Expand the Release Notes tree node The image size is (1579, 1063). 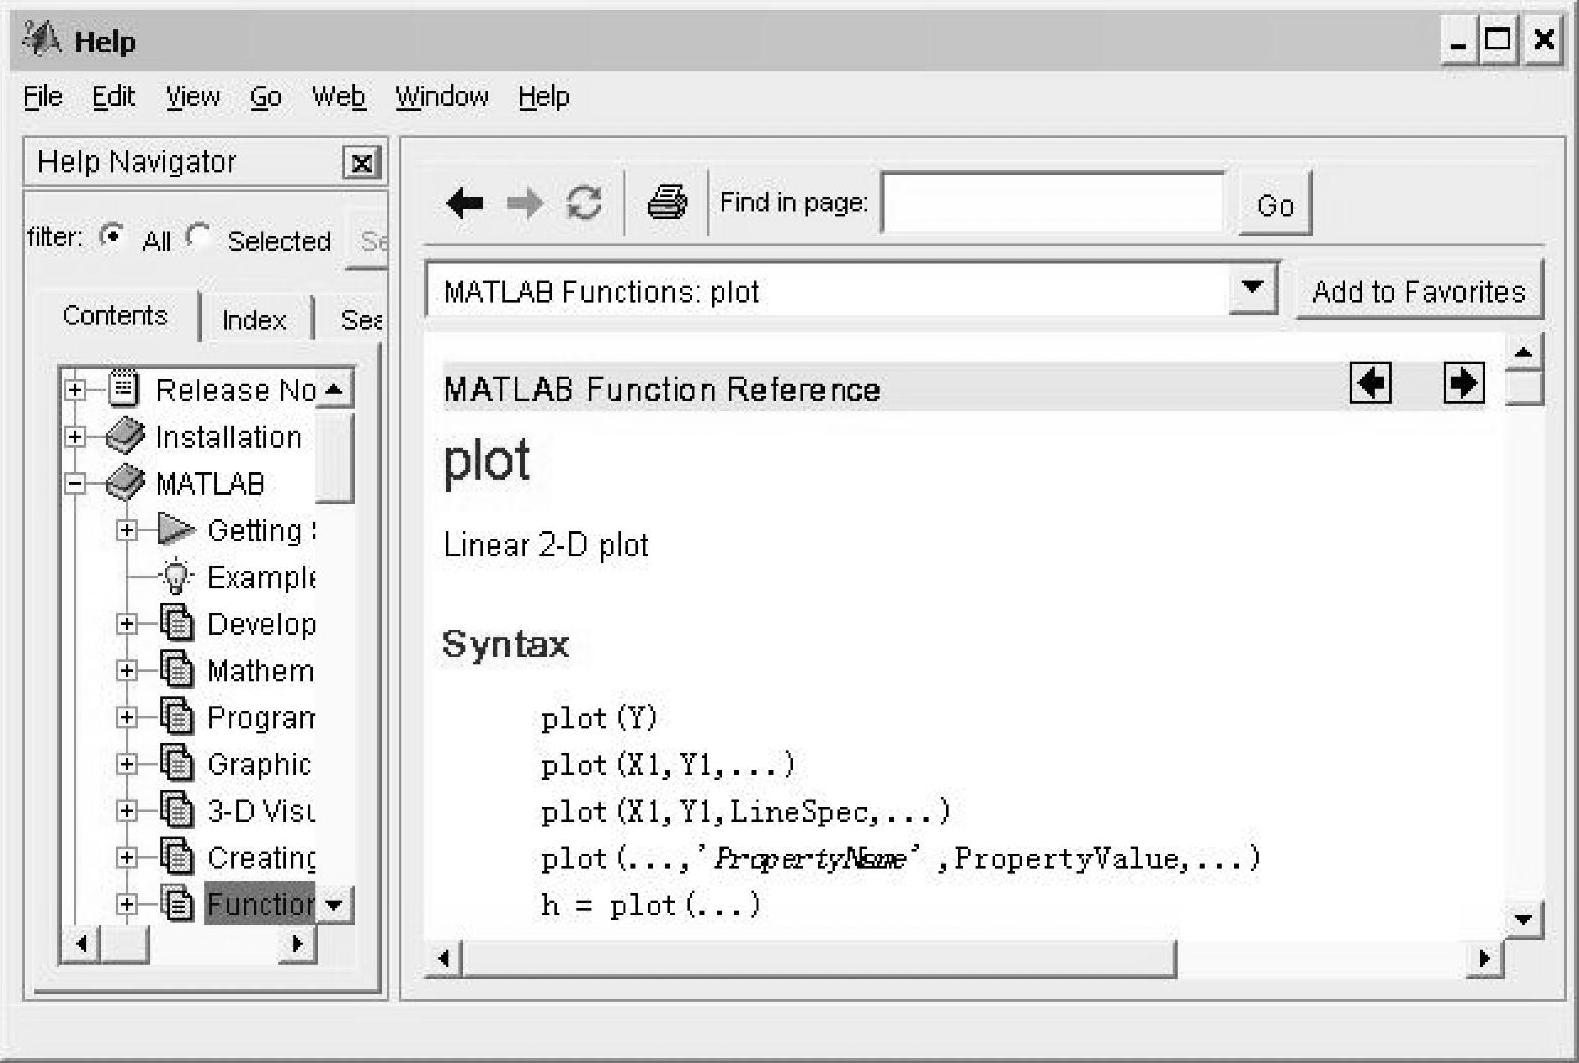[75, 390]
